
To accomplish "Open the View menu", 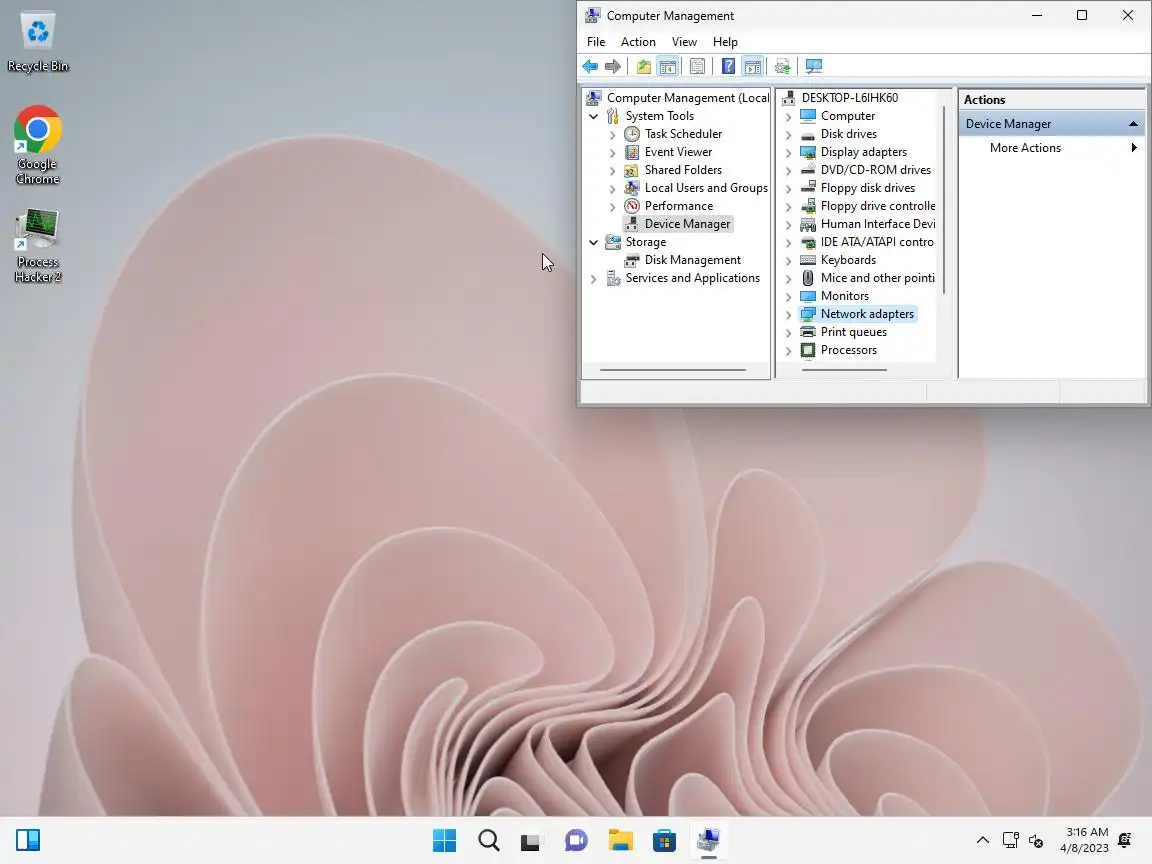I will (684, 42).
